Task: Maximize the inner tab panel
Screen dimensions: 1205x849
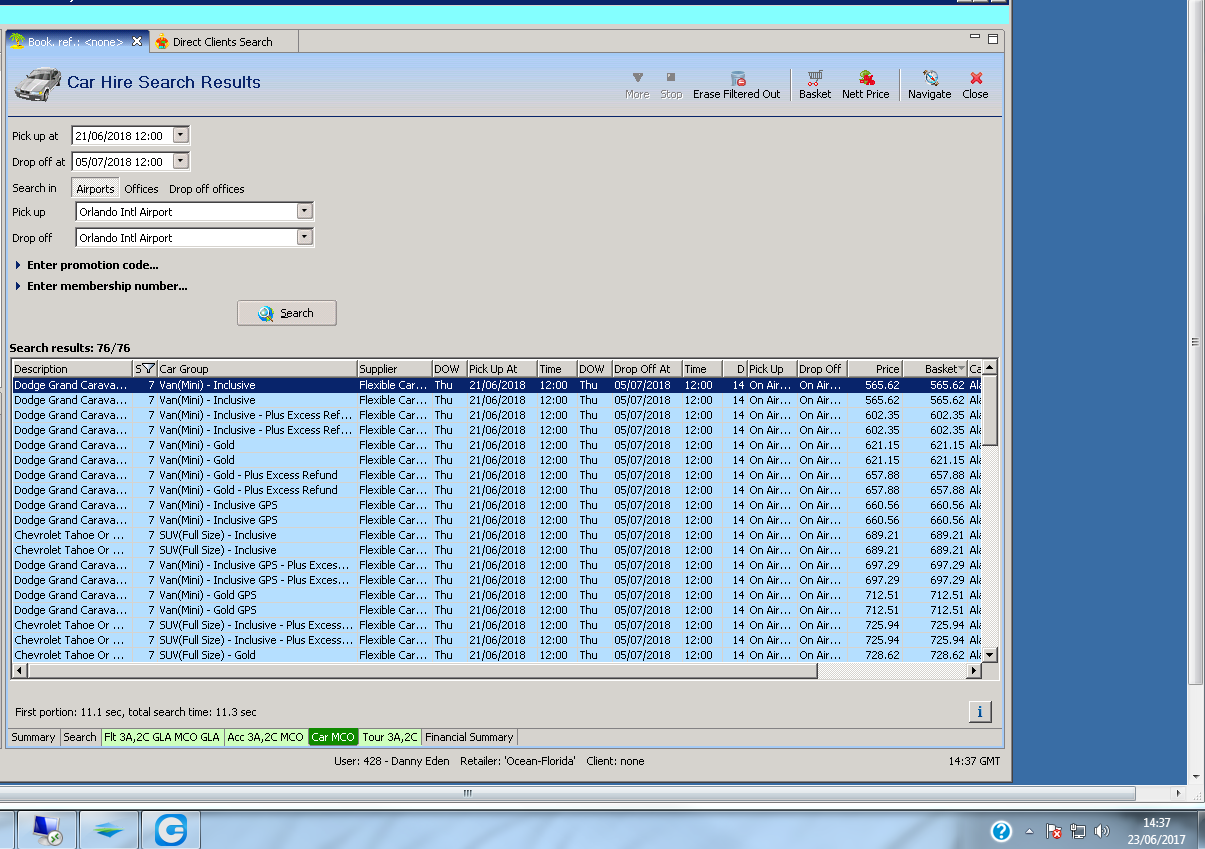Action: click(x=993, y=39)
